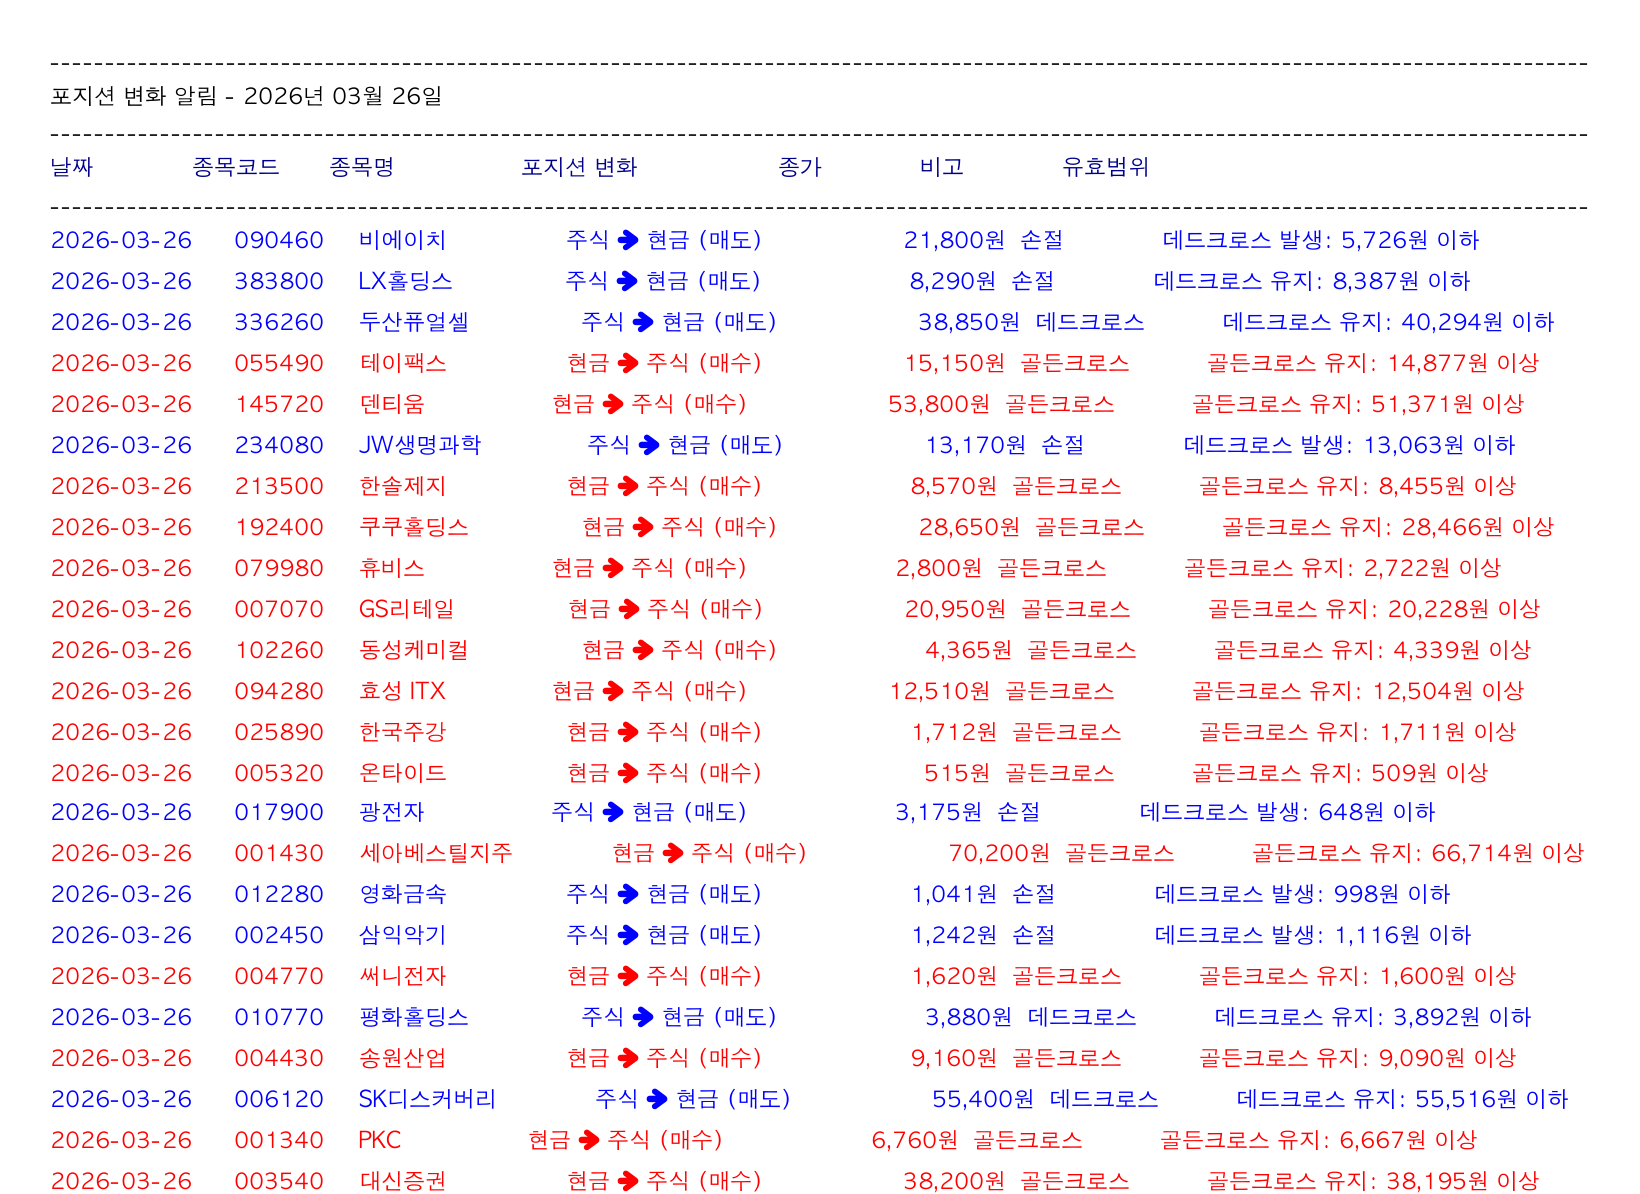
Task: Select the 종목코드 column header
Action: pyautogui.click(x=235, y=167)
